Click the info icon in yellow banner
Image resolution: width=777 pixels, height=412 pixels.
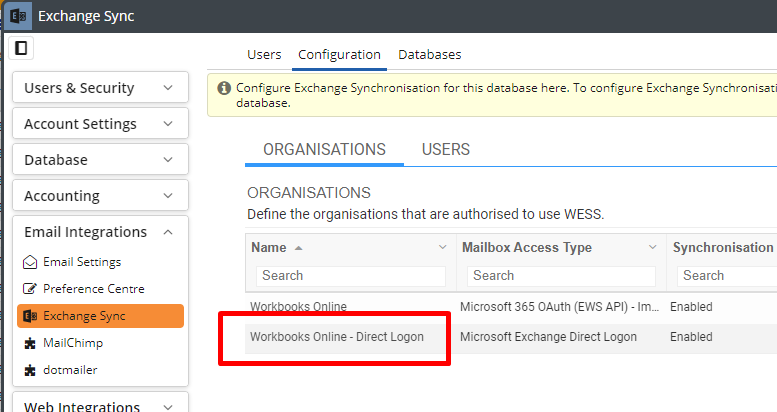[224, 88]
